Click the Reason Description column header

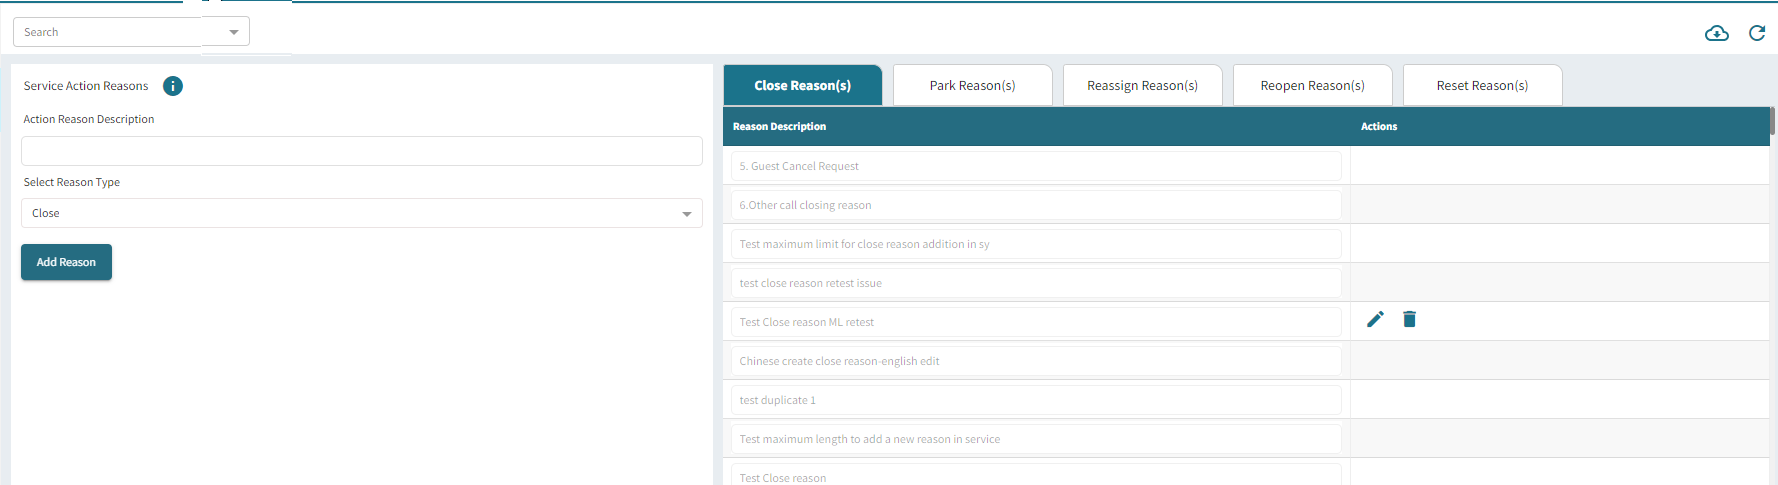pos(779,127)
